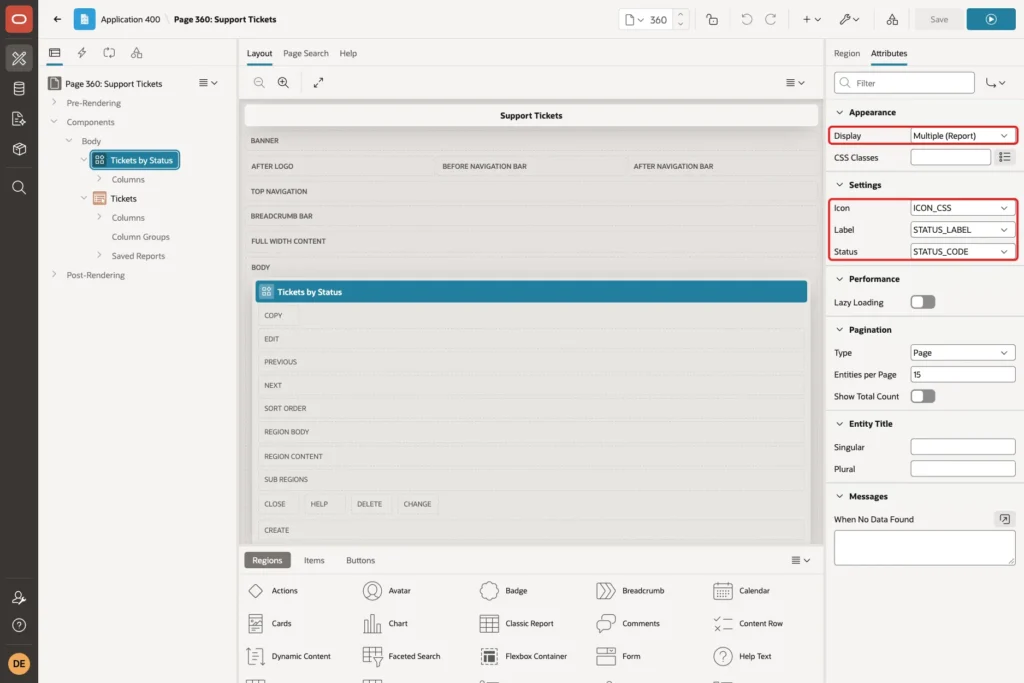The width and height of the screenshot is (1024, 683).
Task: Open the Status column dropdown
Action: point(963,251)
